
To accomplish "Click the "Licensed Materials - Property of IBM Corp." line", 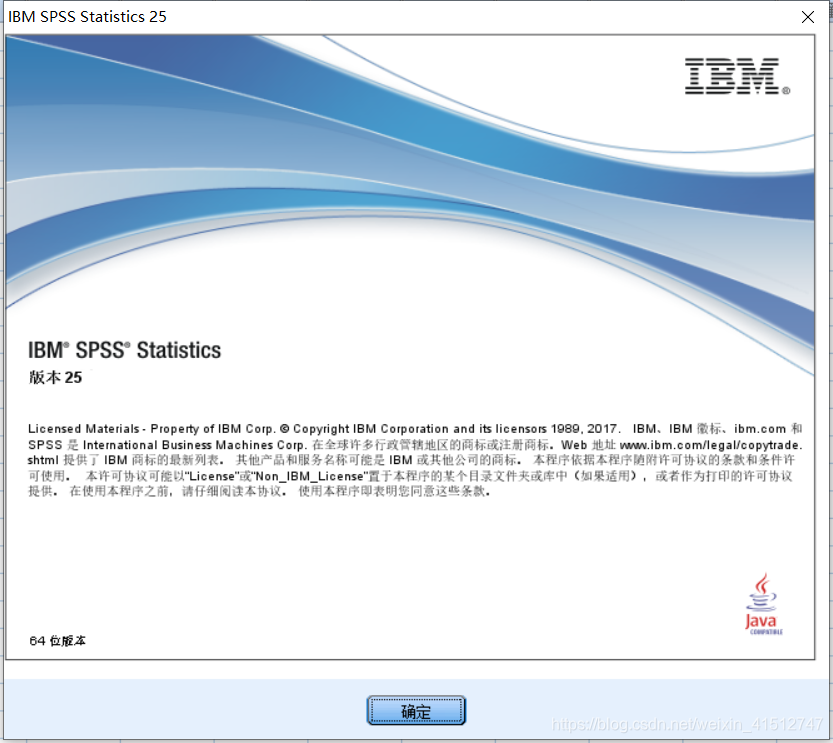I will (152, 429).
